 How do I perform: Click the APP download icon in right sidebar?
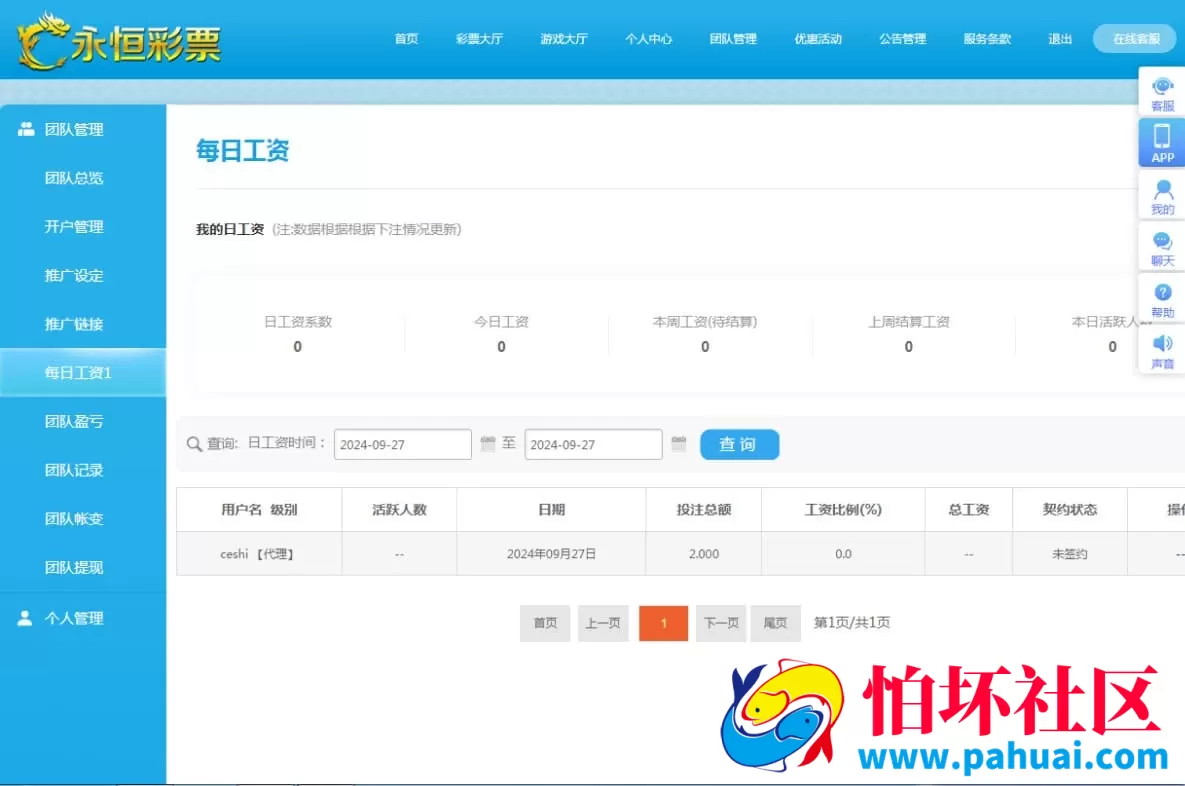click(x=1161, y=142)
